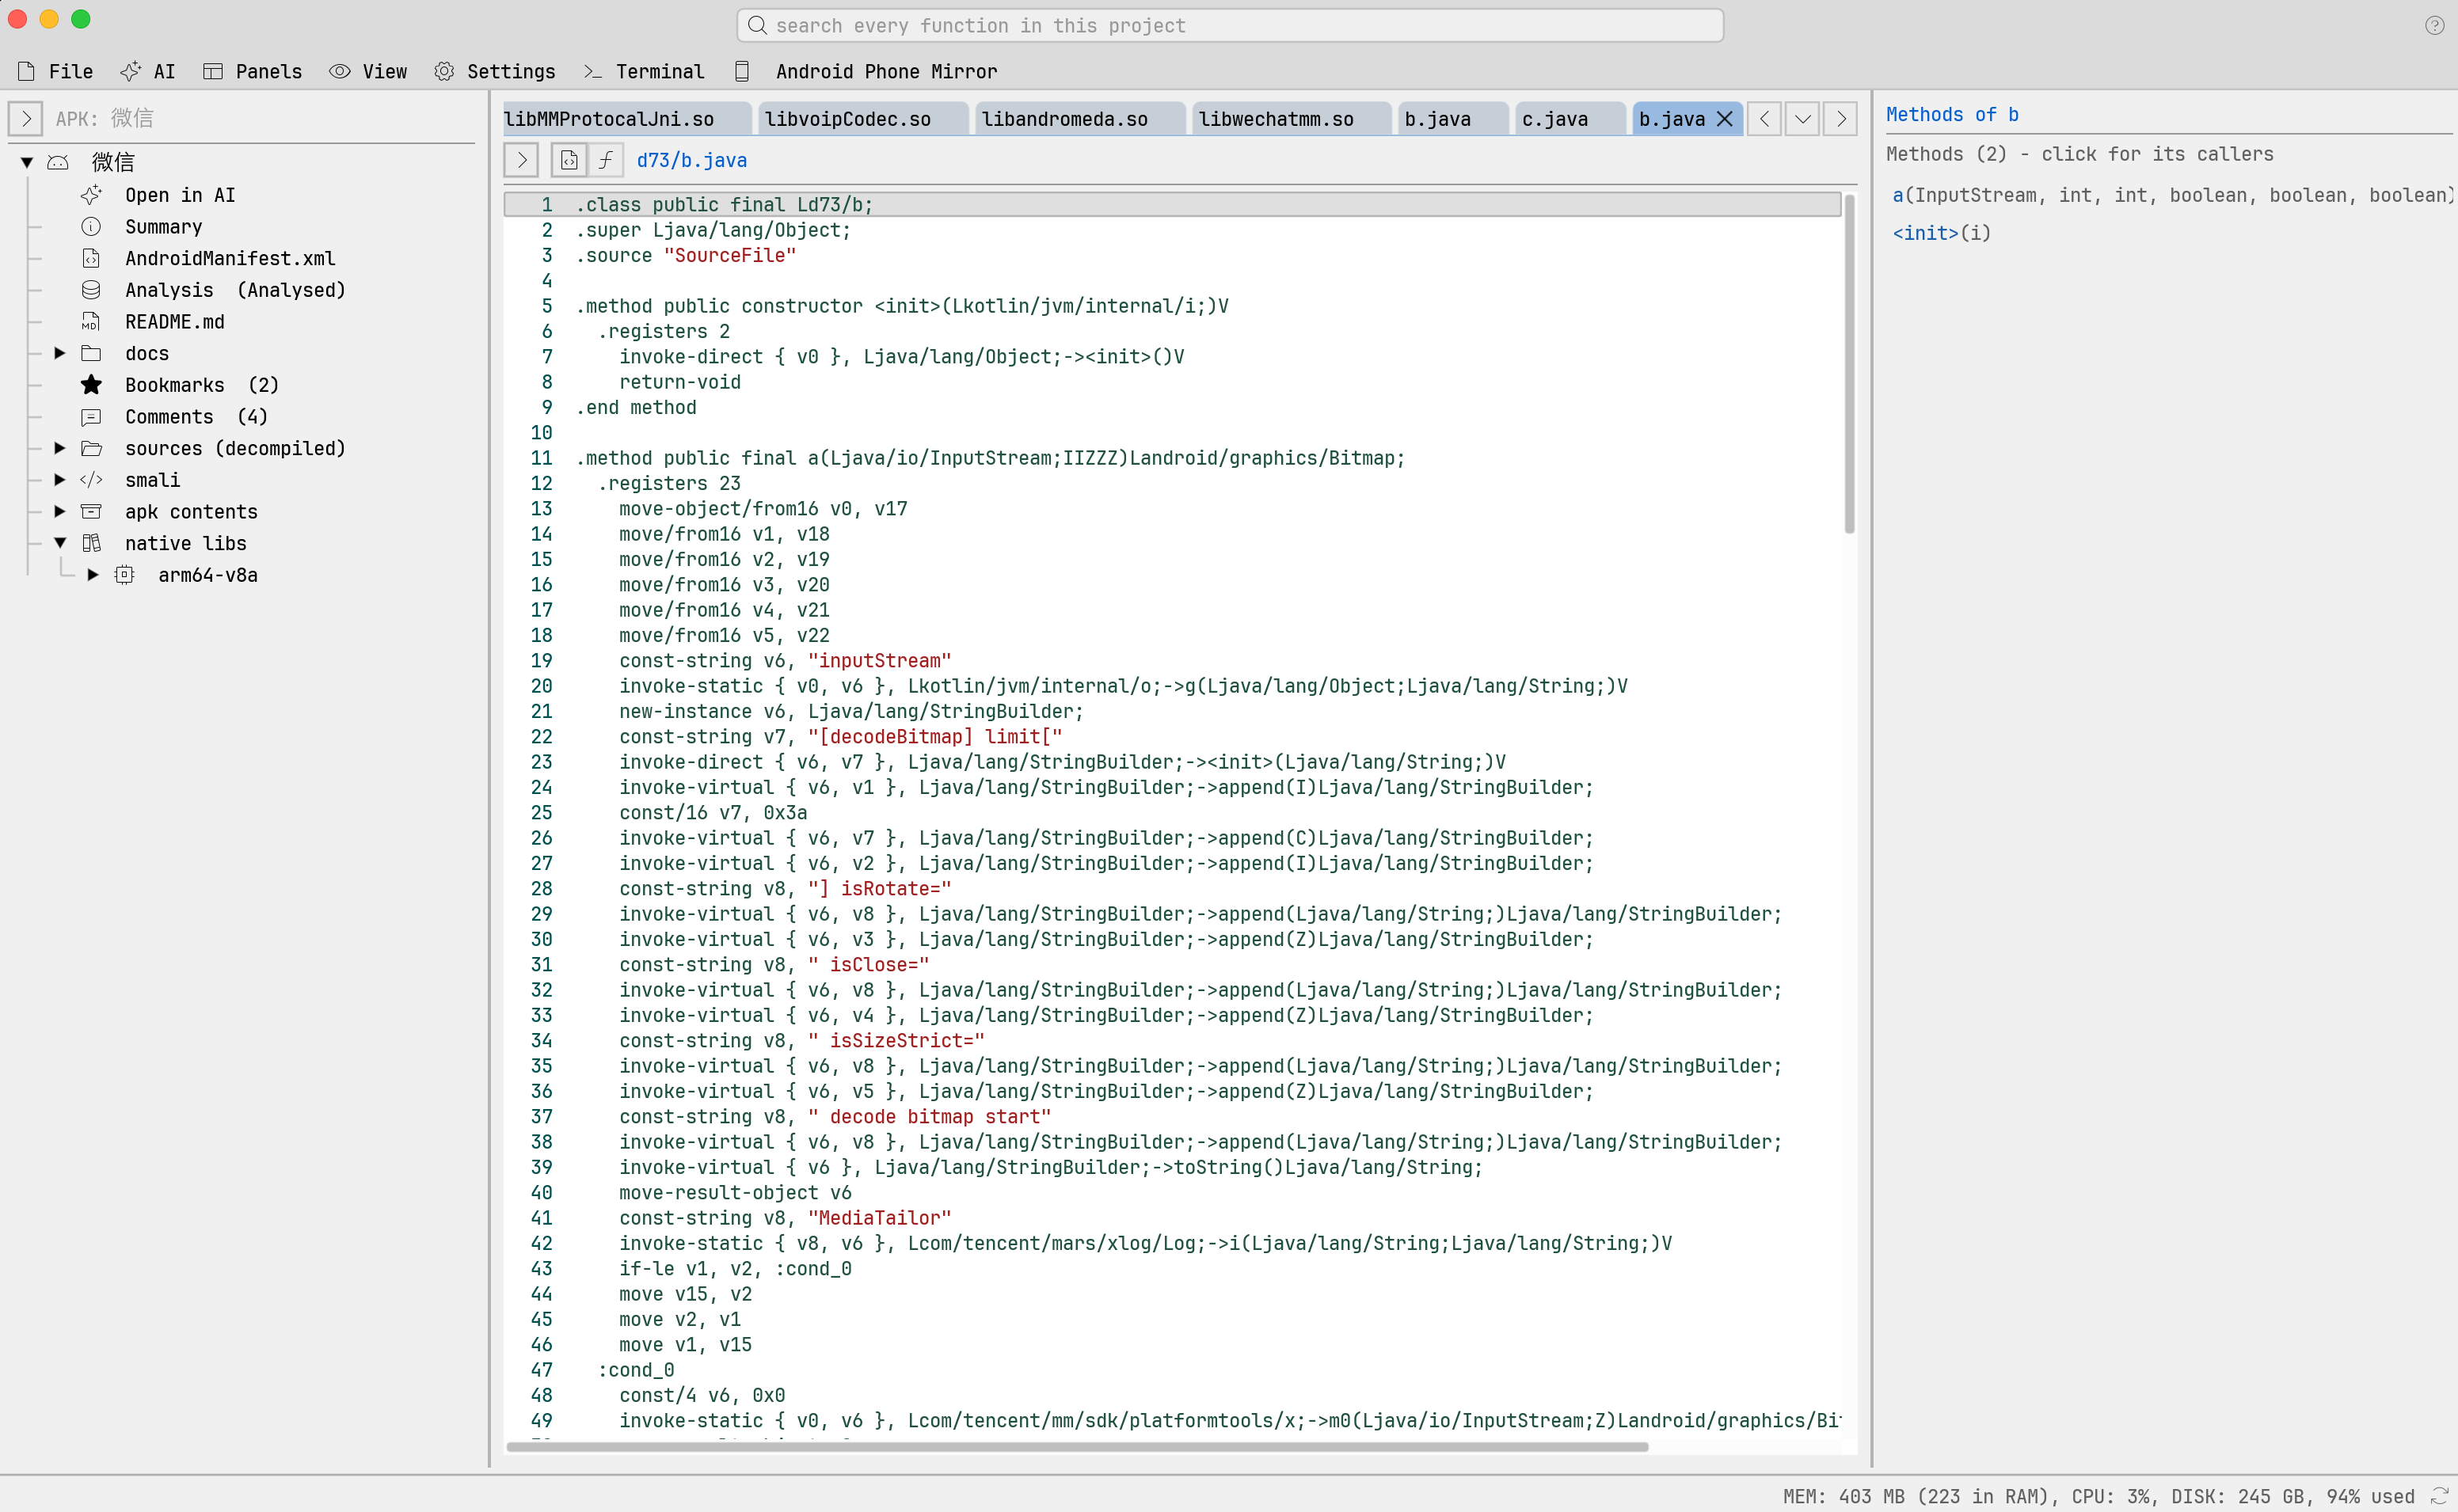
Task: Click the Comments speech bubble icon
Action: [91, 417]
